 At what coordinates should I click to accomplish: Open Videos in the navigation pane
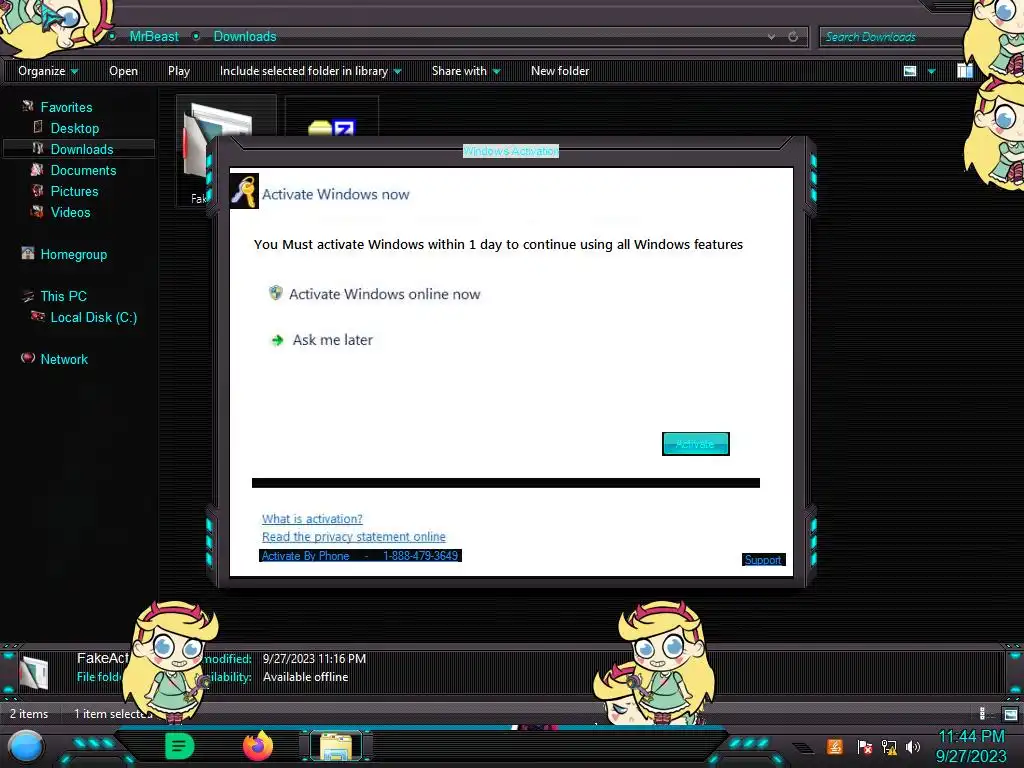pyautogui.click(x=70, y=212)
